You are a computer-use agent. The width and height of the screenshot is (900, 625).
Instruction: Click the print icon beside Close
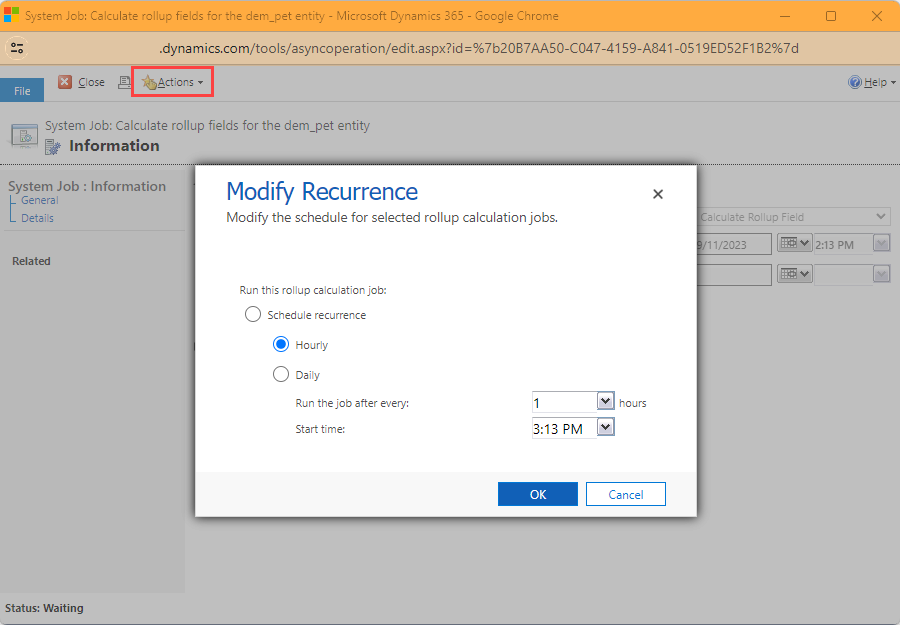tap(124, 83)
